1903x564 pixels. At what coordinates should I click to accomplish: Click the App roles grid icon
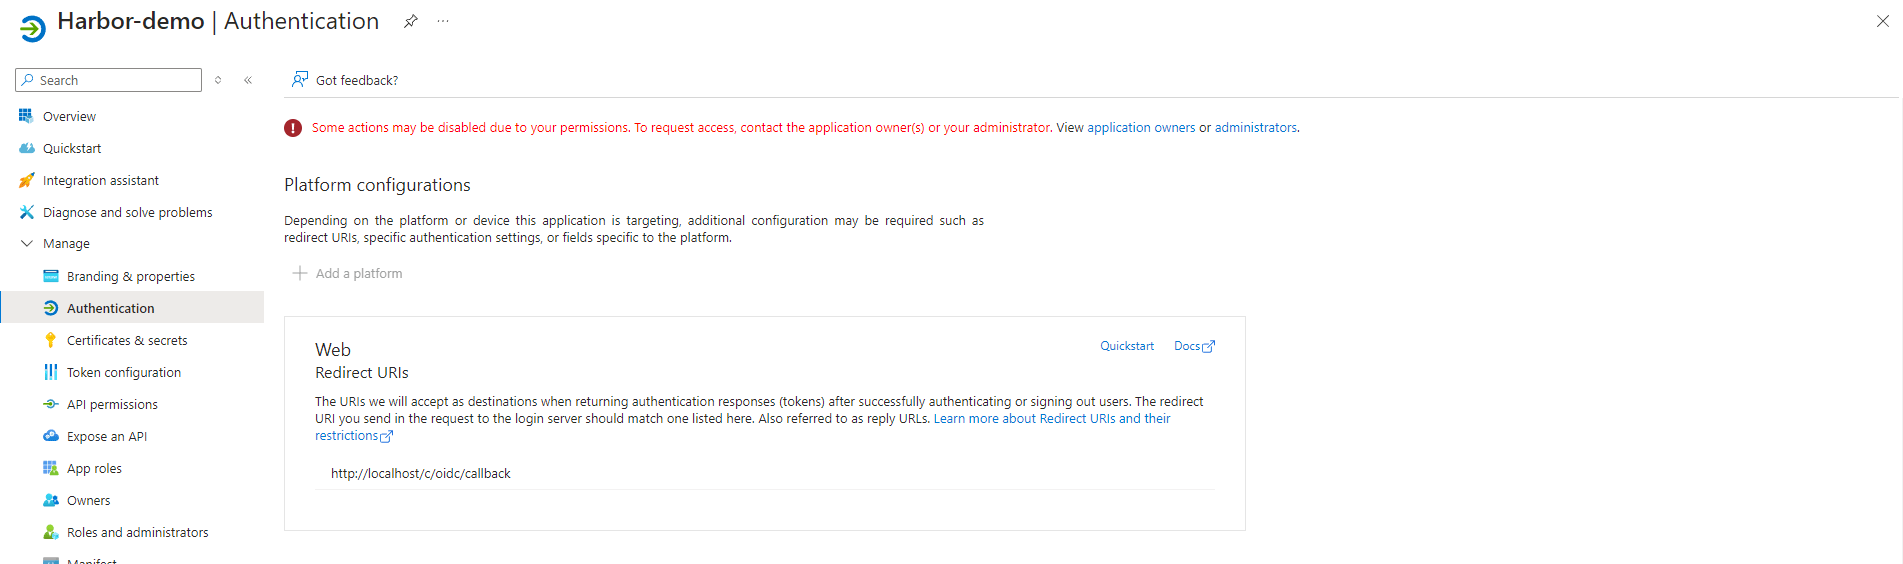51,468
